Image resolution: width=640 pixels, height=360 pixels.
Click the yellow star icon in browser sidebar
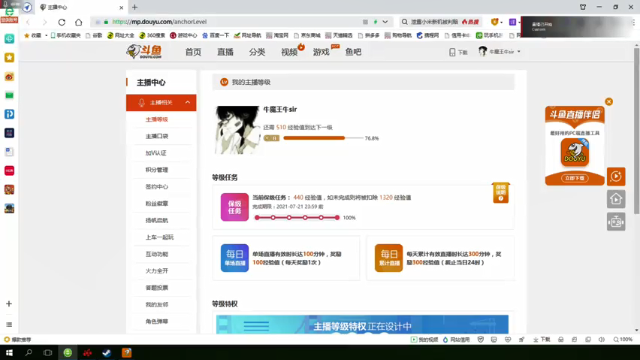(x=9, y=58)
